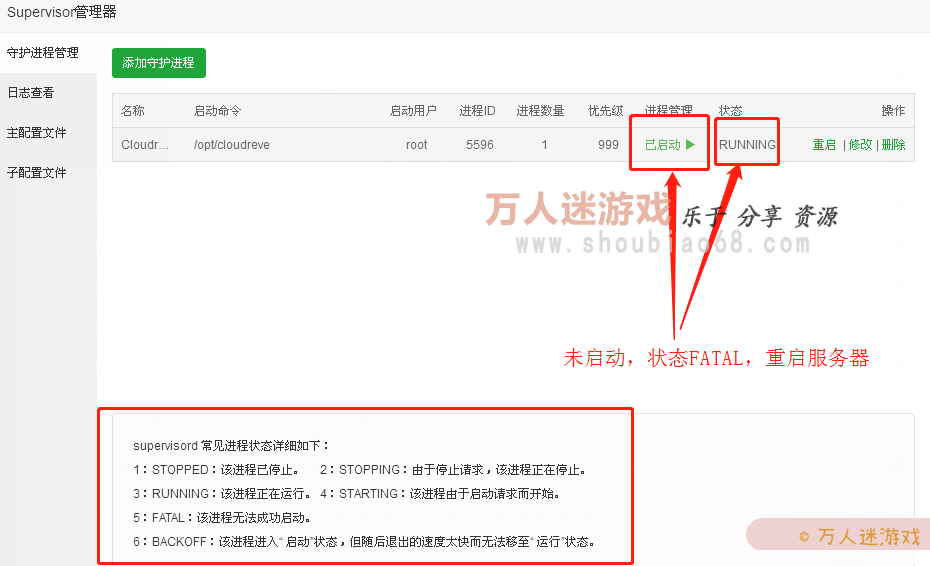This screenshot has height=566, width=930.
Task: Select the /opt/cloudreve command cell
Action: [x=231, y=145]
